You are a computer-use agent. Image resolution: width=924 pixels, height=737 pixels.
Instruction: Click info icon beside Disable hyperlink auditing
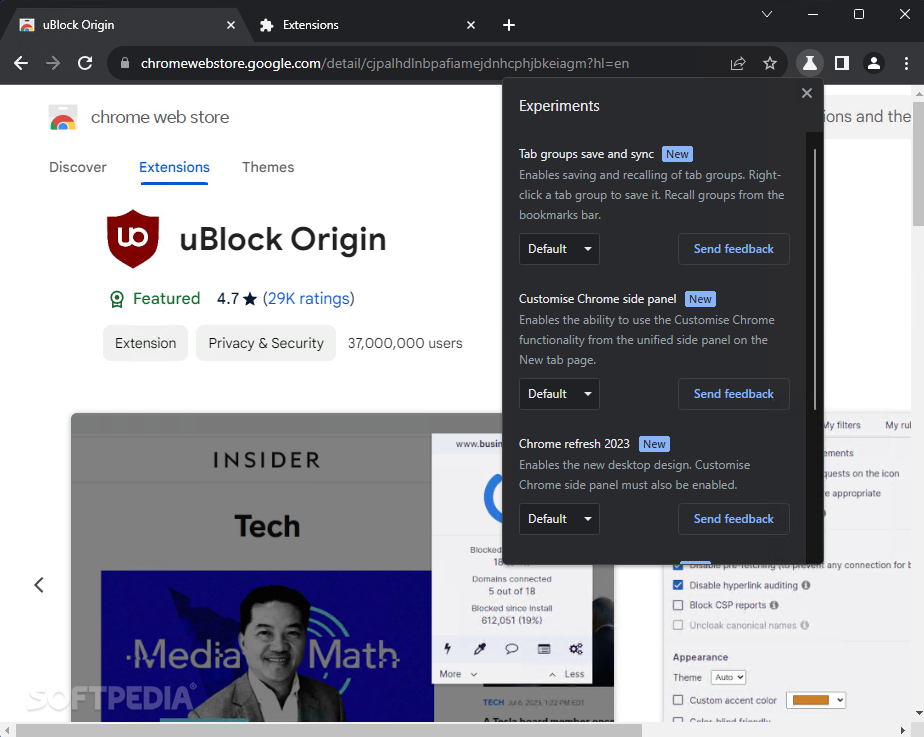[x=806, y=585]
